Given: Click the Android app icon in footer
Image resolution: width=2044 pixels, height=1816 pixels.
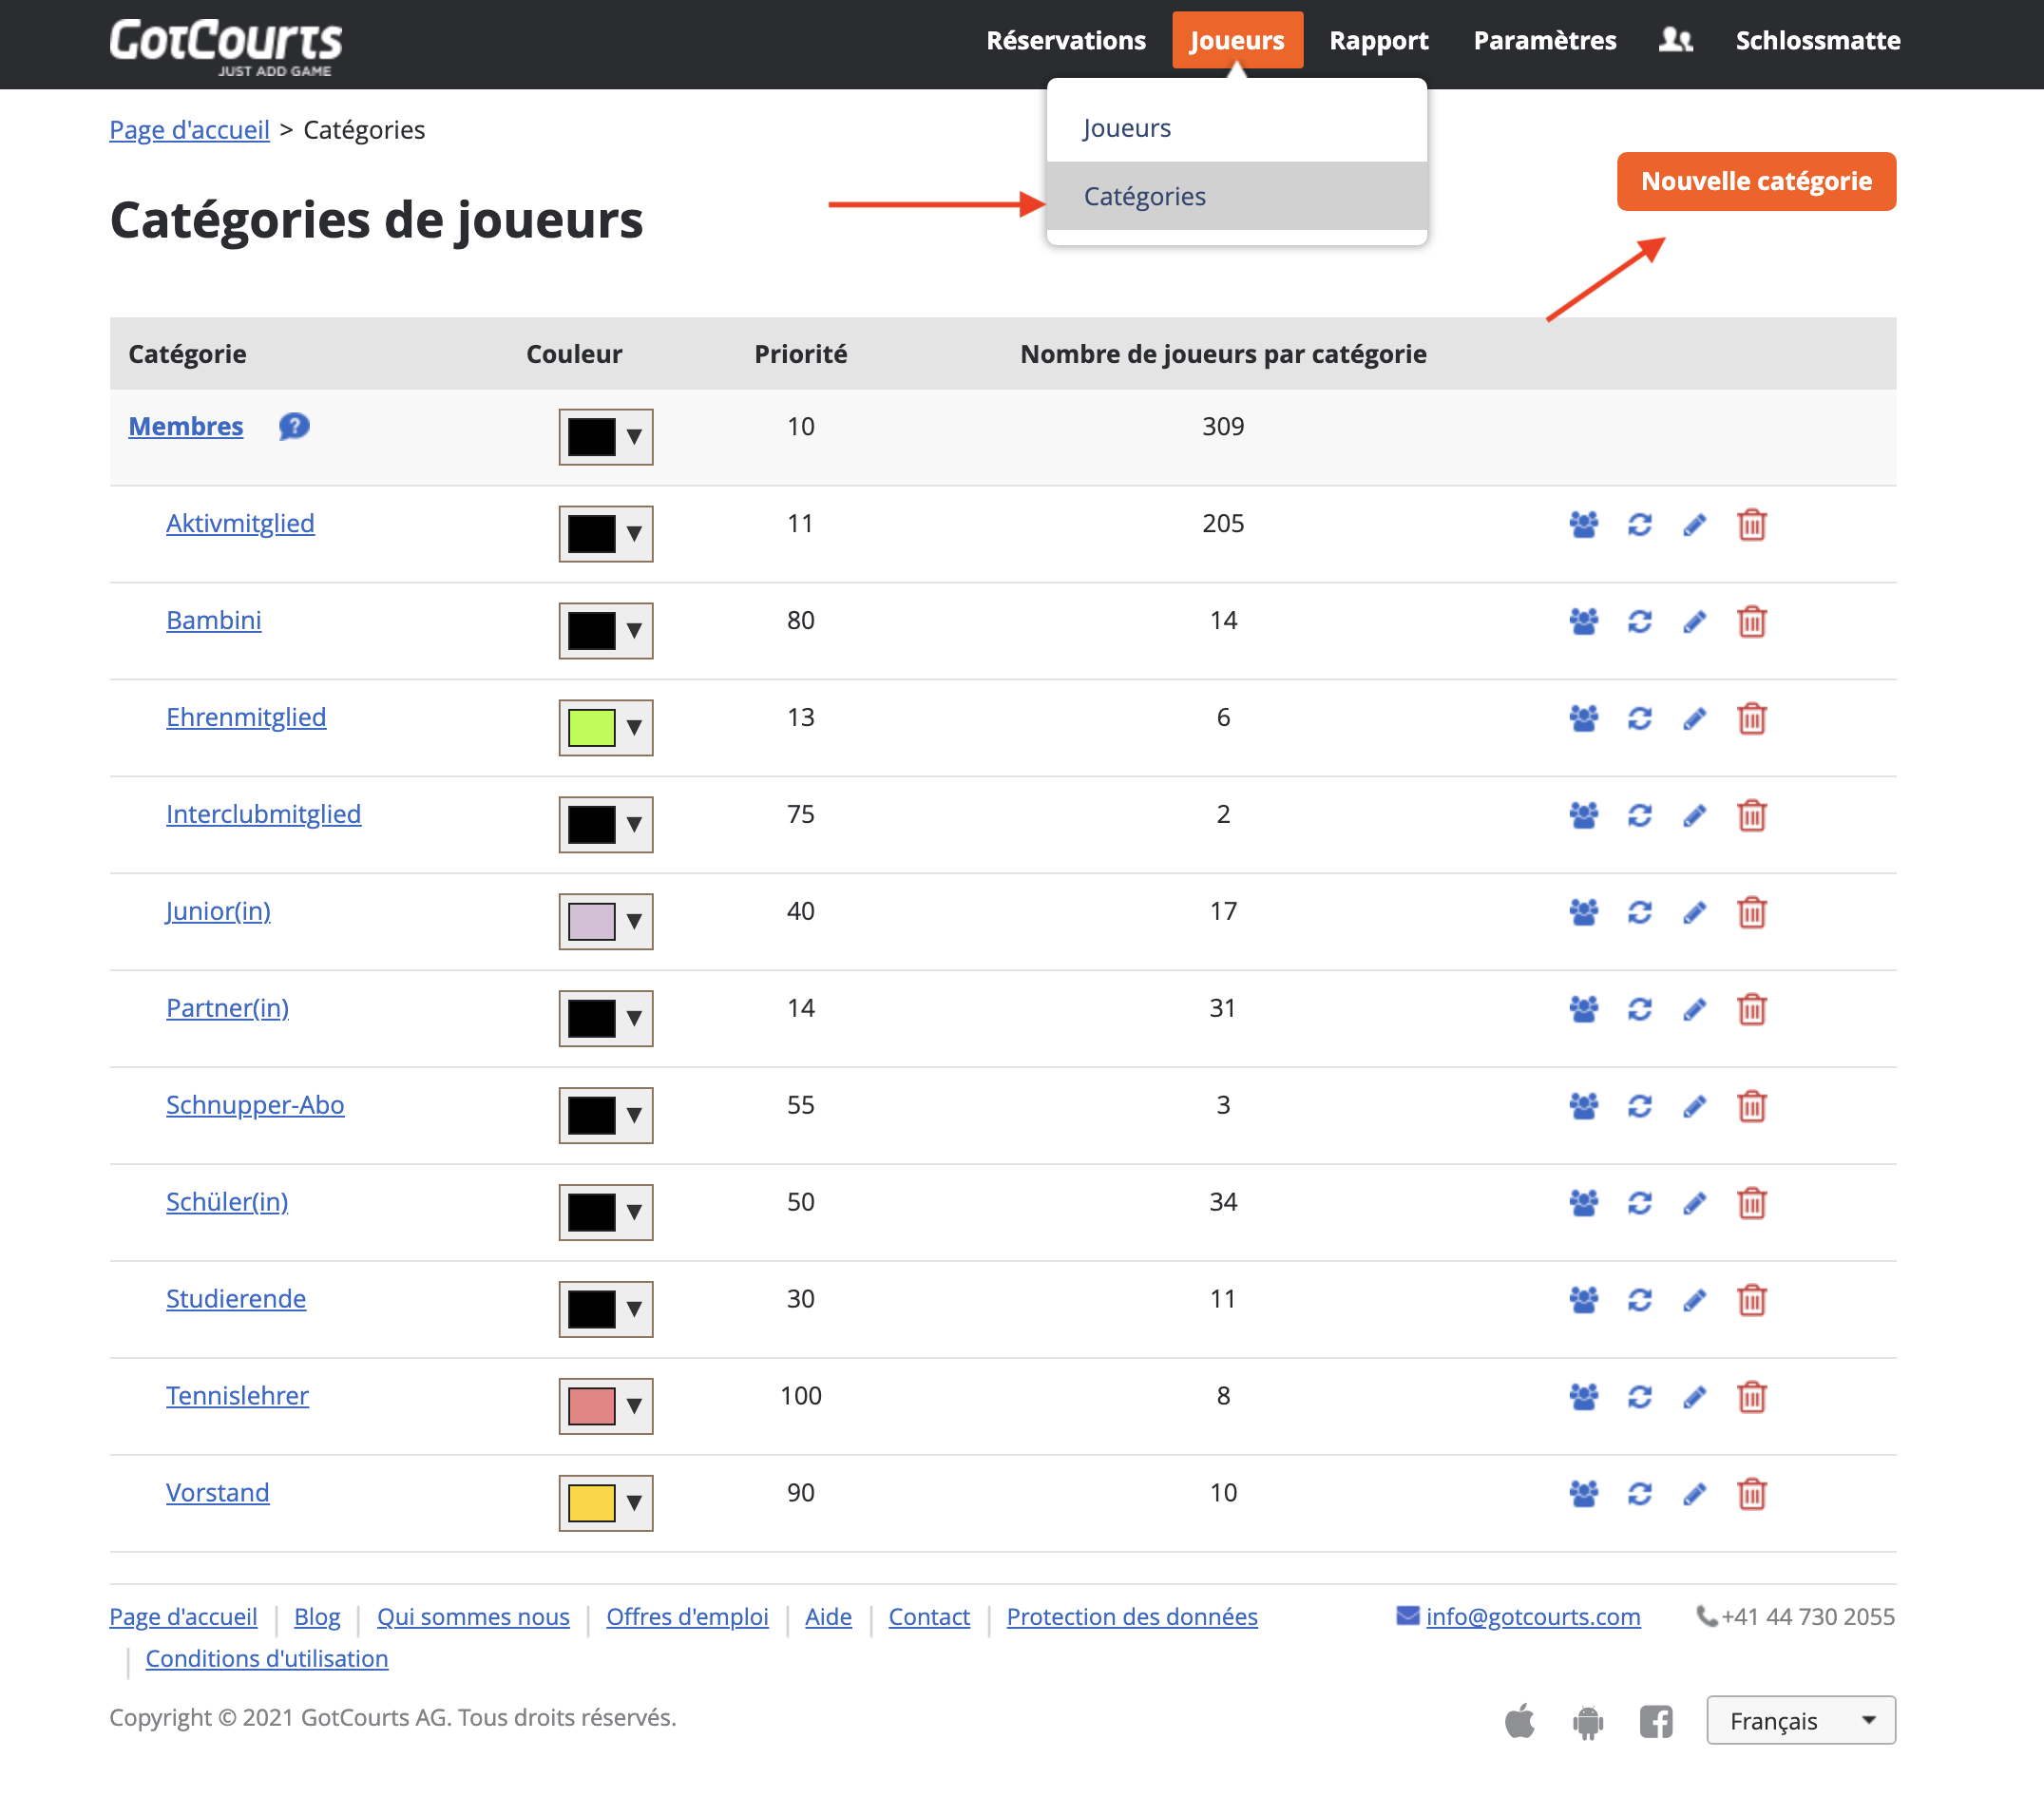Looking at the screenshot, I should click(x=1587, y=1722).
